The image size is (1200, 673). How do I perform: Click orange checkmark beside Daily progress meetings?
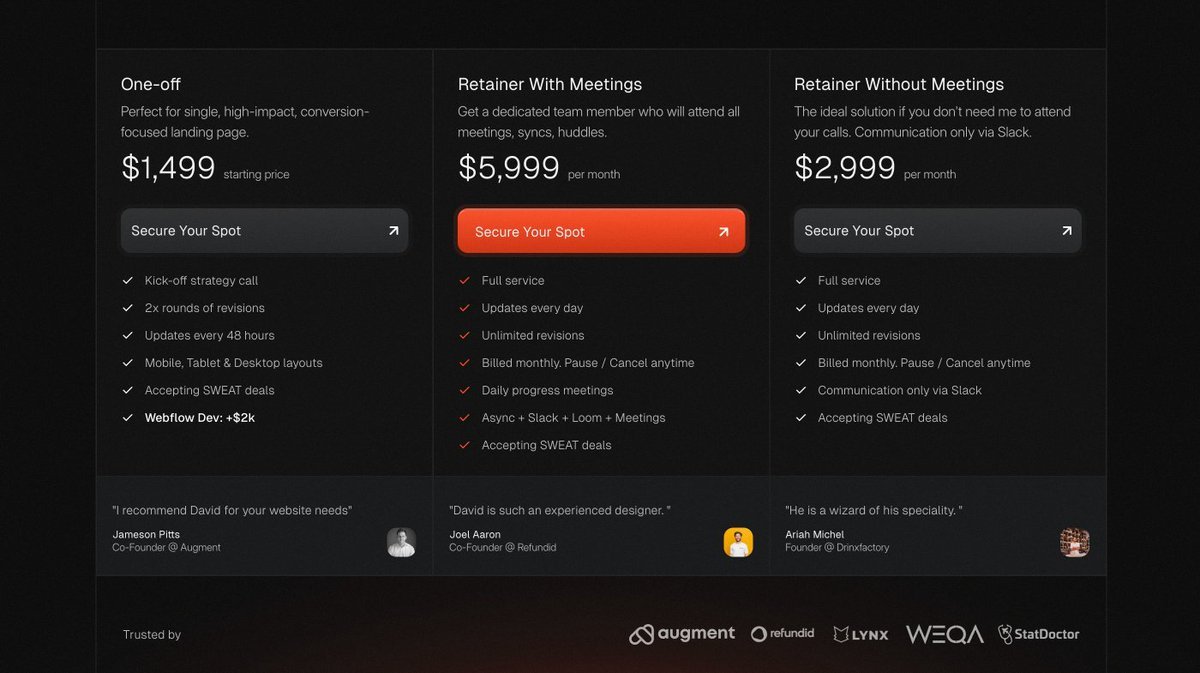click(x=464, y=391)
